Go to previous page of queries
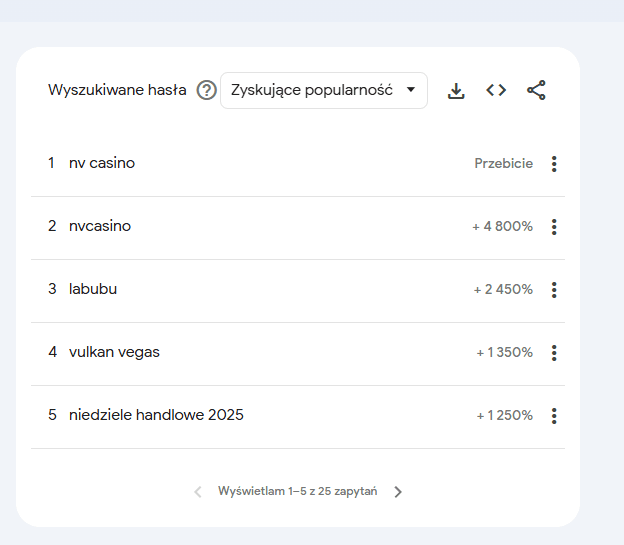This screenshot has height=545, width=624. 197,492
